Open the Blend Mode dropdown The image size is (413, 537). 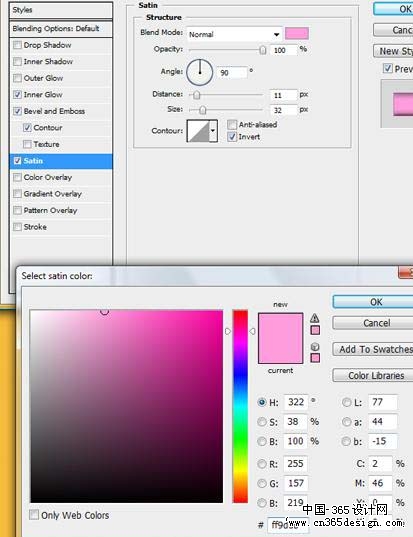click(235, 34)
